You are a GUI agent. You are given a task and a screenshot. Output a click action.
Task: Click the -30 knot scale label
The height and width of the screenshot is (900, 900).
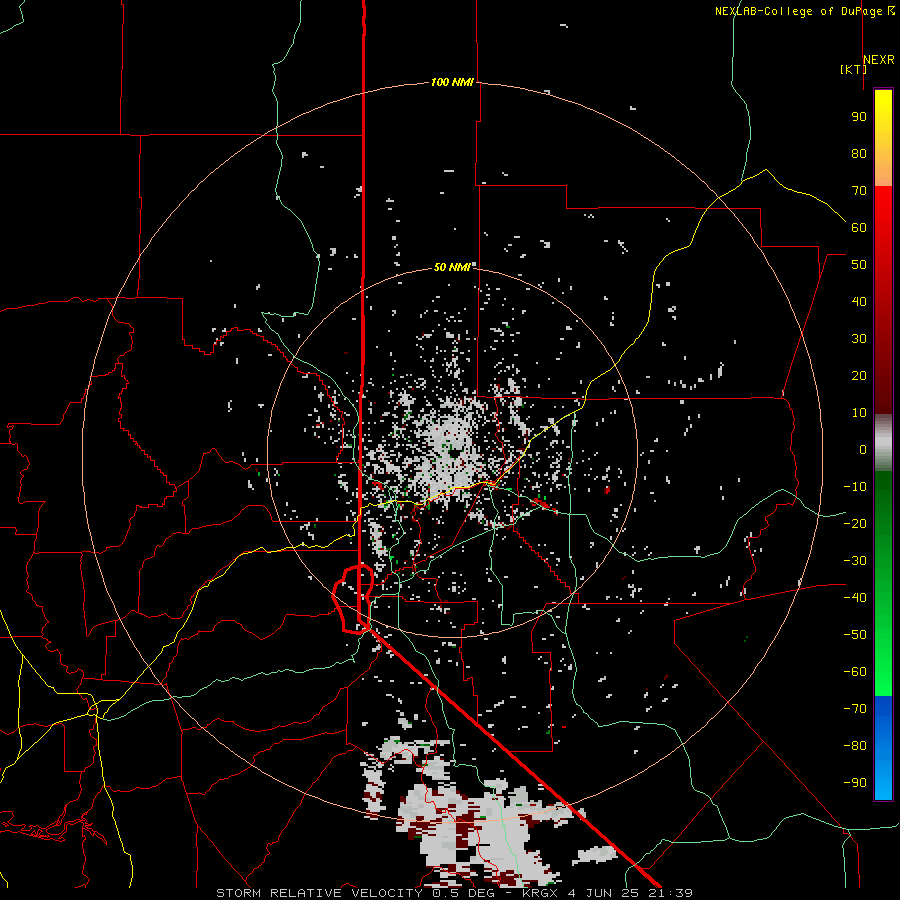click(855, 561)
